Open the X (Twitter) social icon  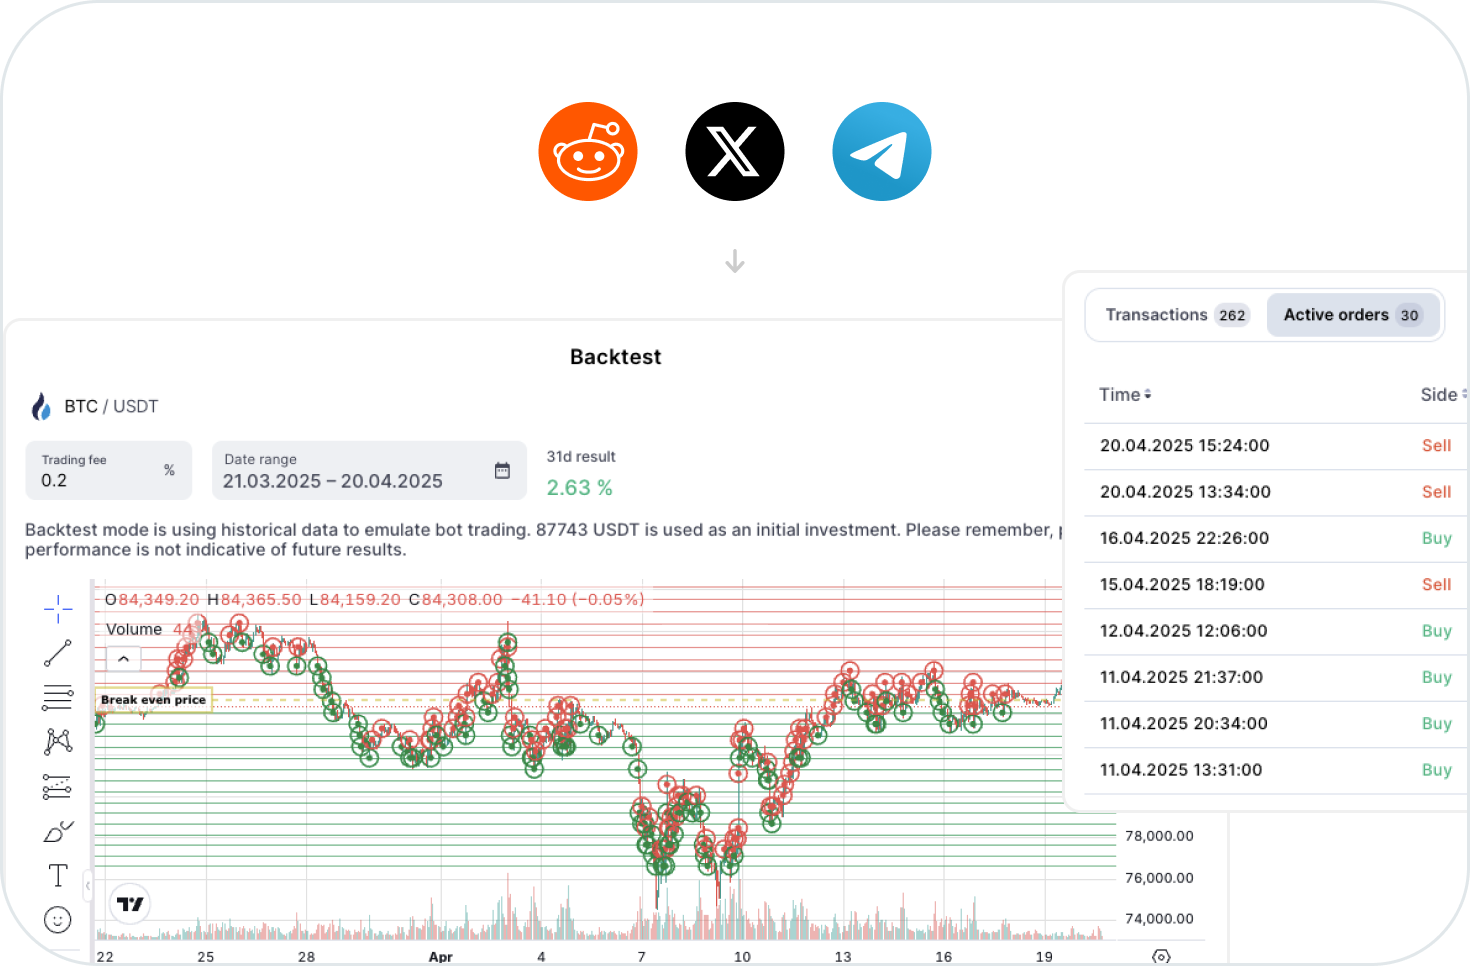click(735, 152)
